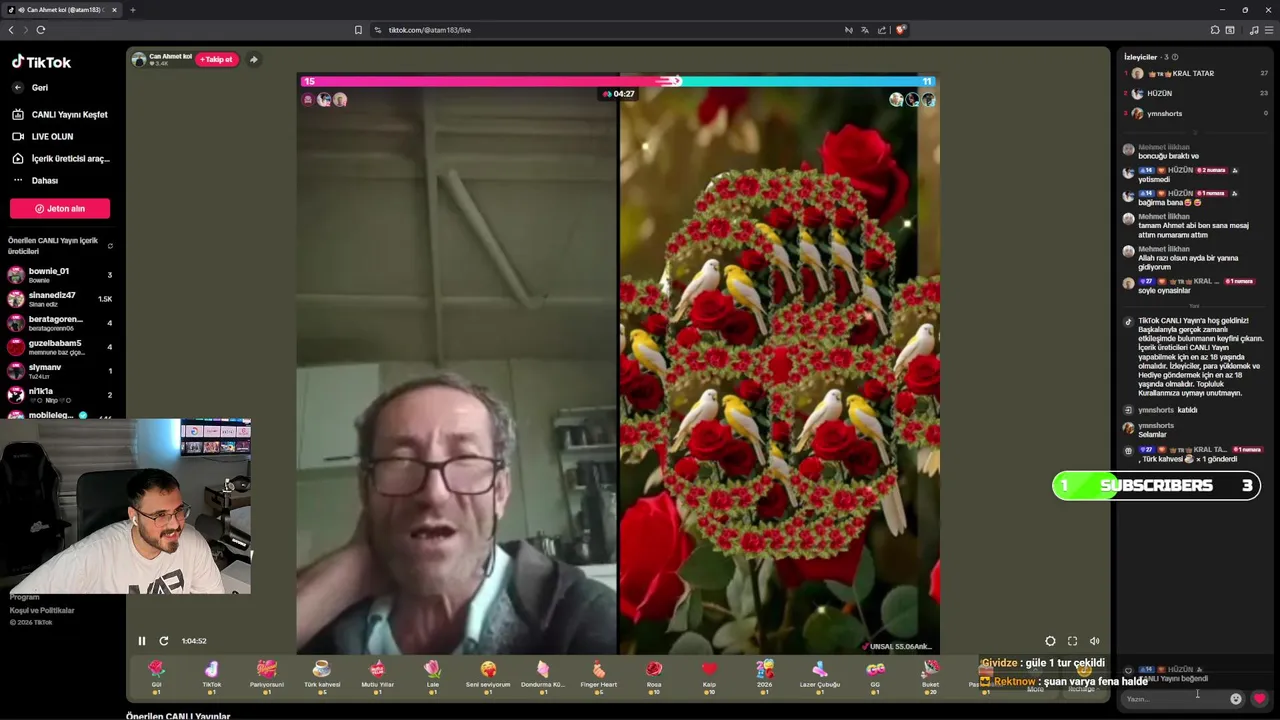The width and height of the screenshot is (1280, 720).
Task: Open top viewer HÜZÜN
Action: 1195,93
